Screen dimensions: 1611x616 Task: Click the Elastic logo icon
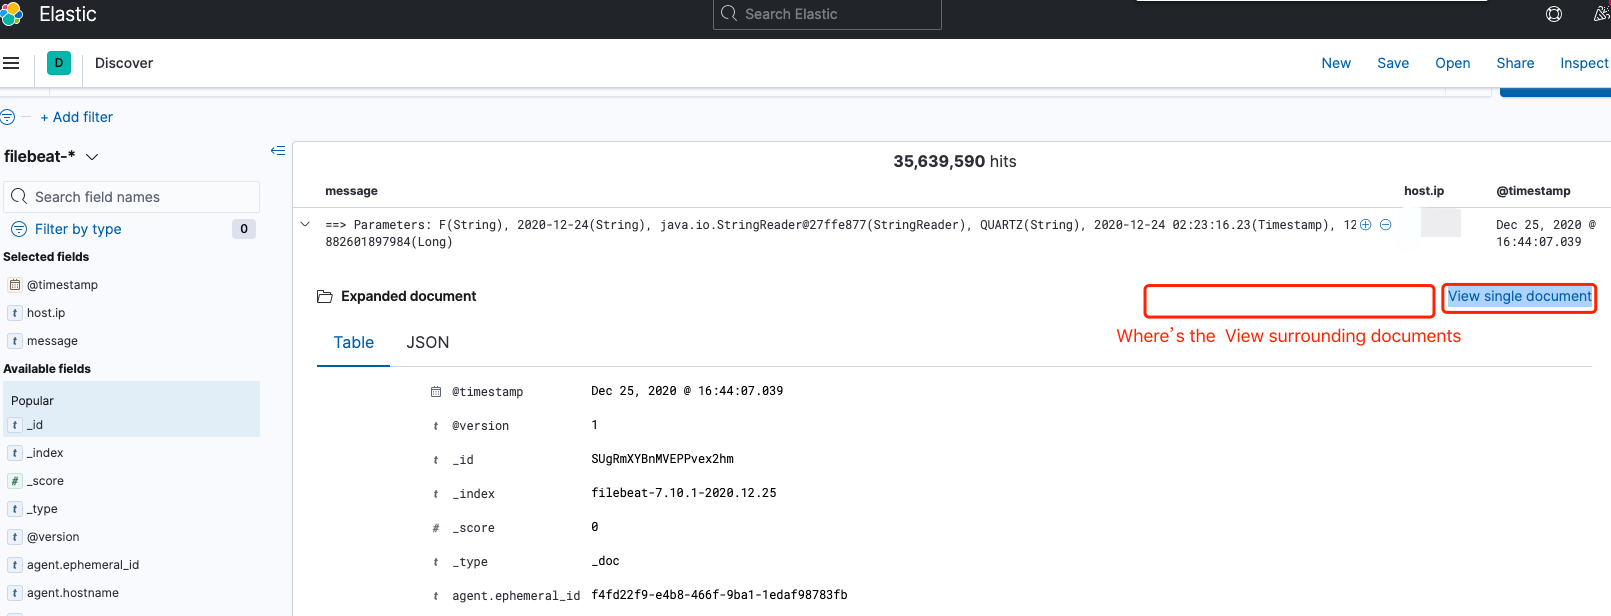[11, 14]
